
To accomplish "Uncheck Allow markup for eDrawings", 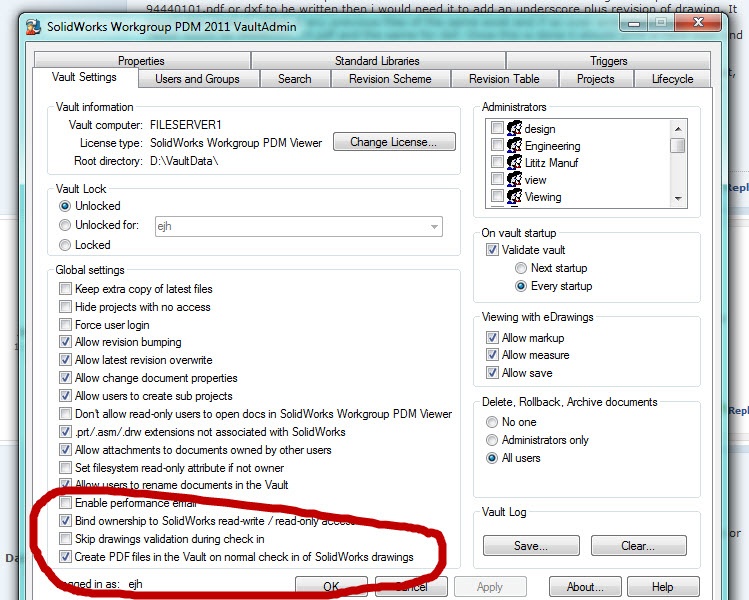I will (492, 337).
